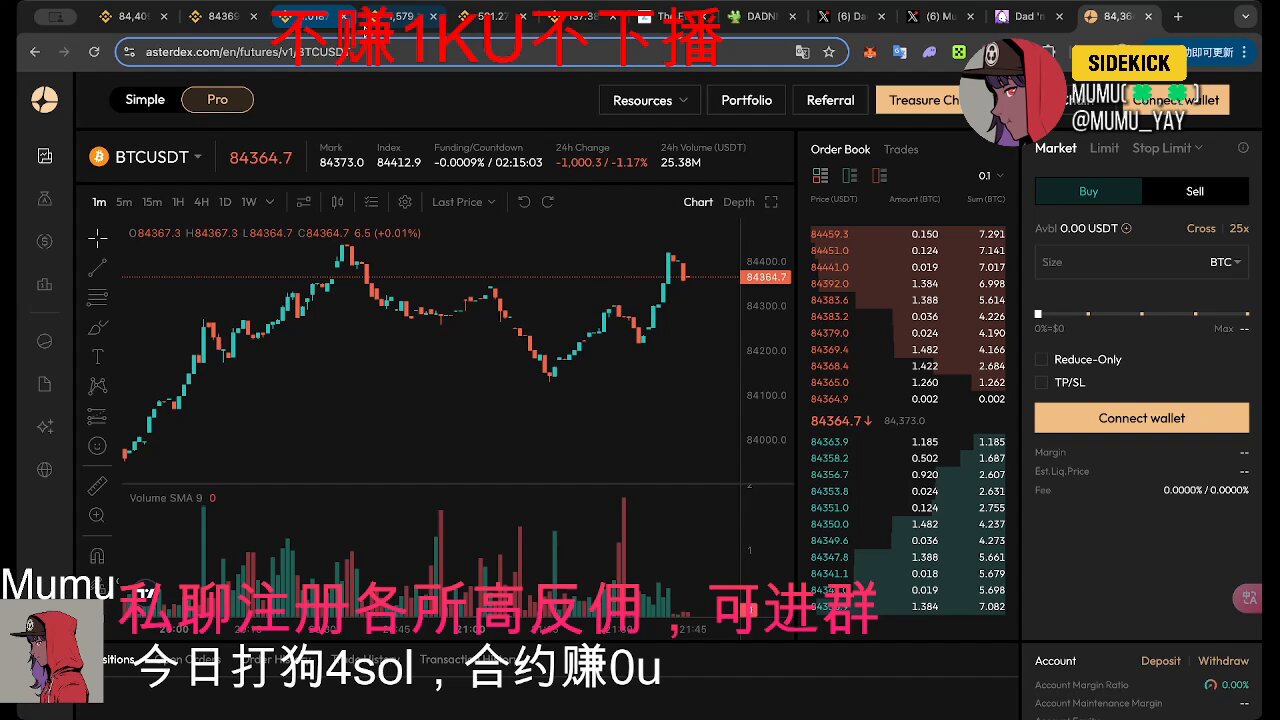This screenshot has width=1280, height=720.
Task: Open the money bag earn sidebar icon
Action: 44,198
